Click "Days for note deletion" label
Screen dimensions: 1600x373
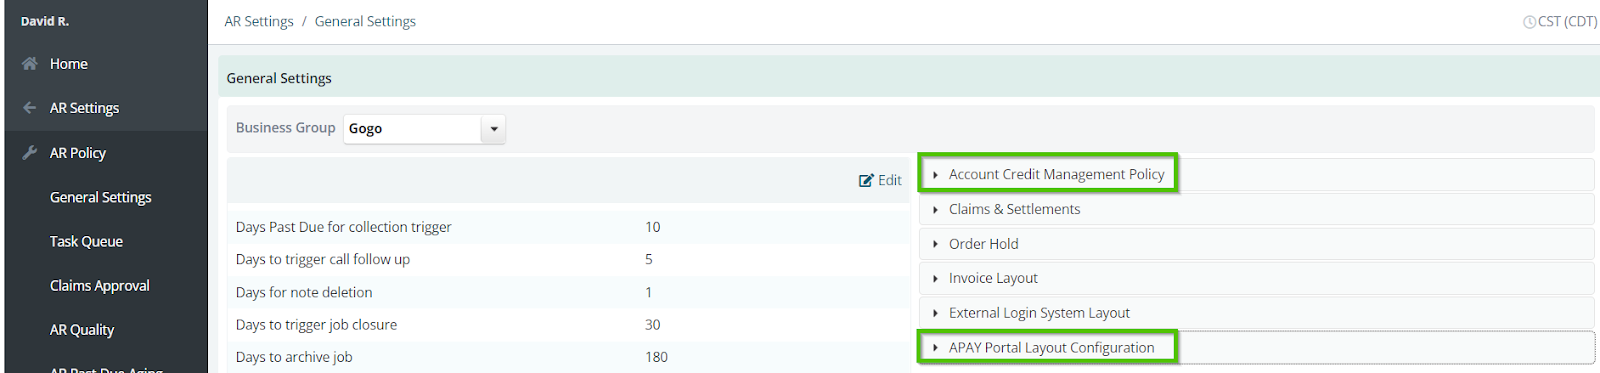(304, 292)
